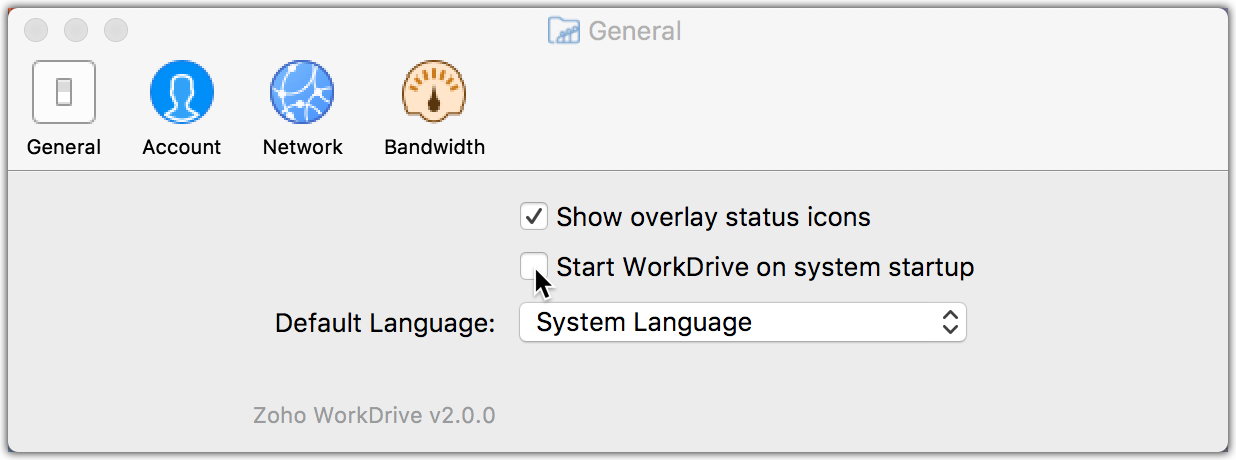Click the "Show overlay status icons" label text
Viewport: 1236px width, 460px height.
coord(713,217)
